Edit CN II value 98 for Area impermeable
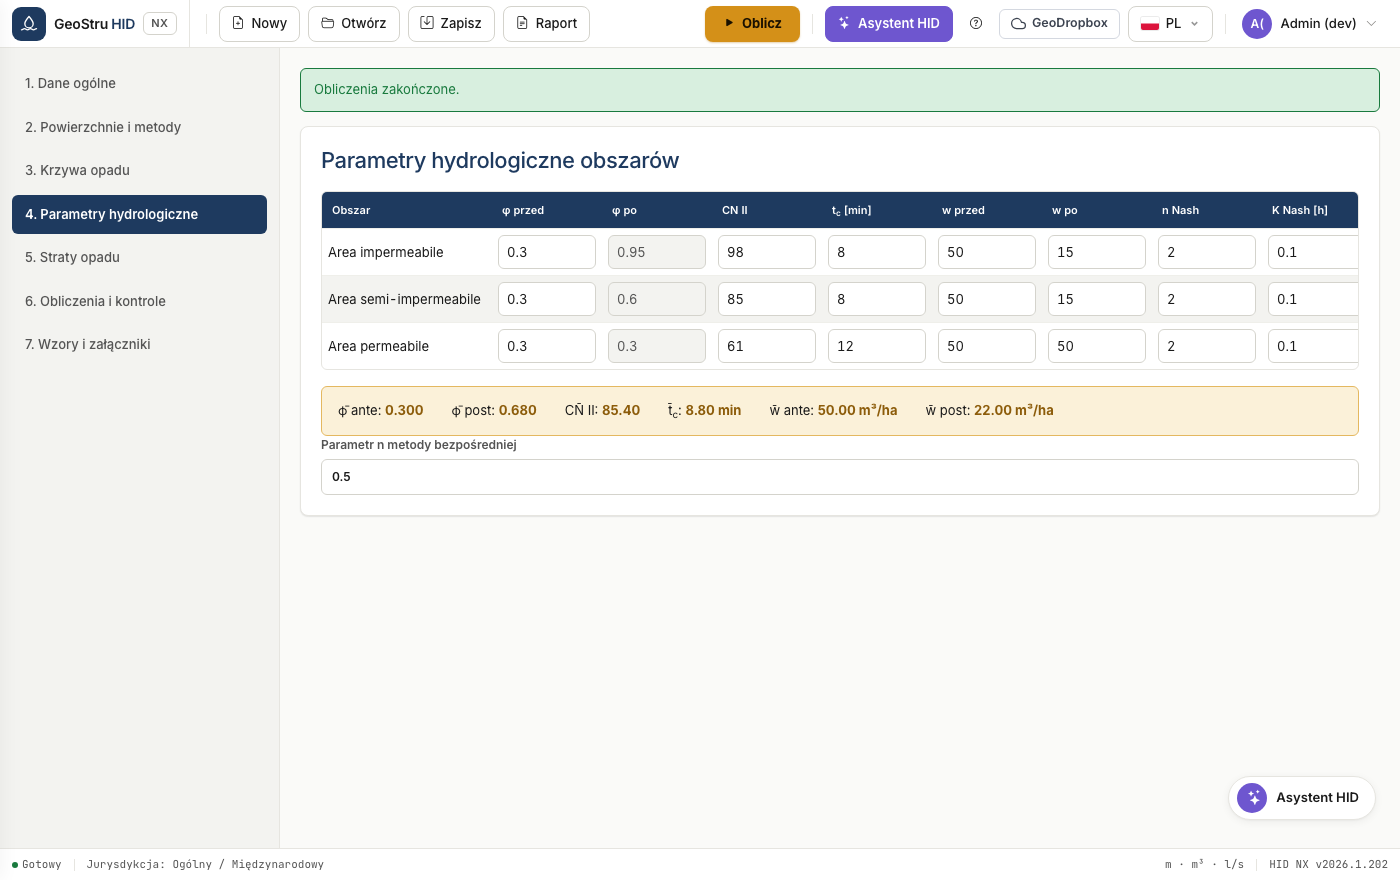The width and height of the screenshot is (1400, 880). (x=767, y=252)
